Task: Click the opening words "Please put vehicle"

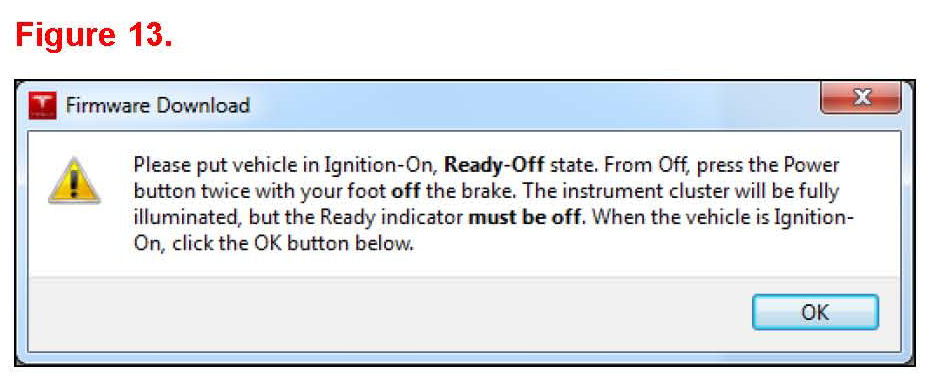Action: (x=202, y=165)
